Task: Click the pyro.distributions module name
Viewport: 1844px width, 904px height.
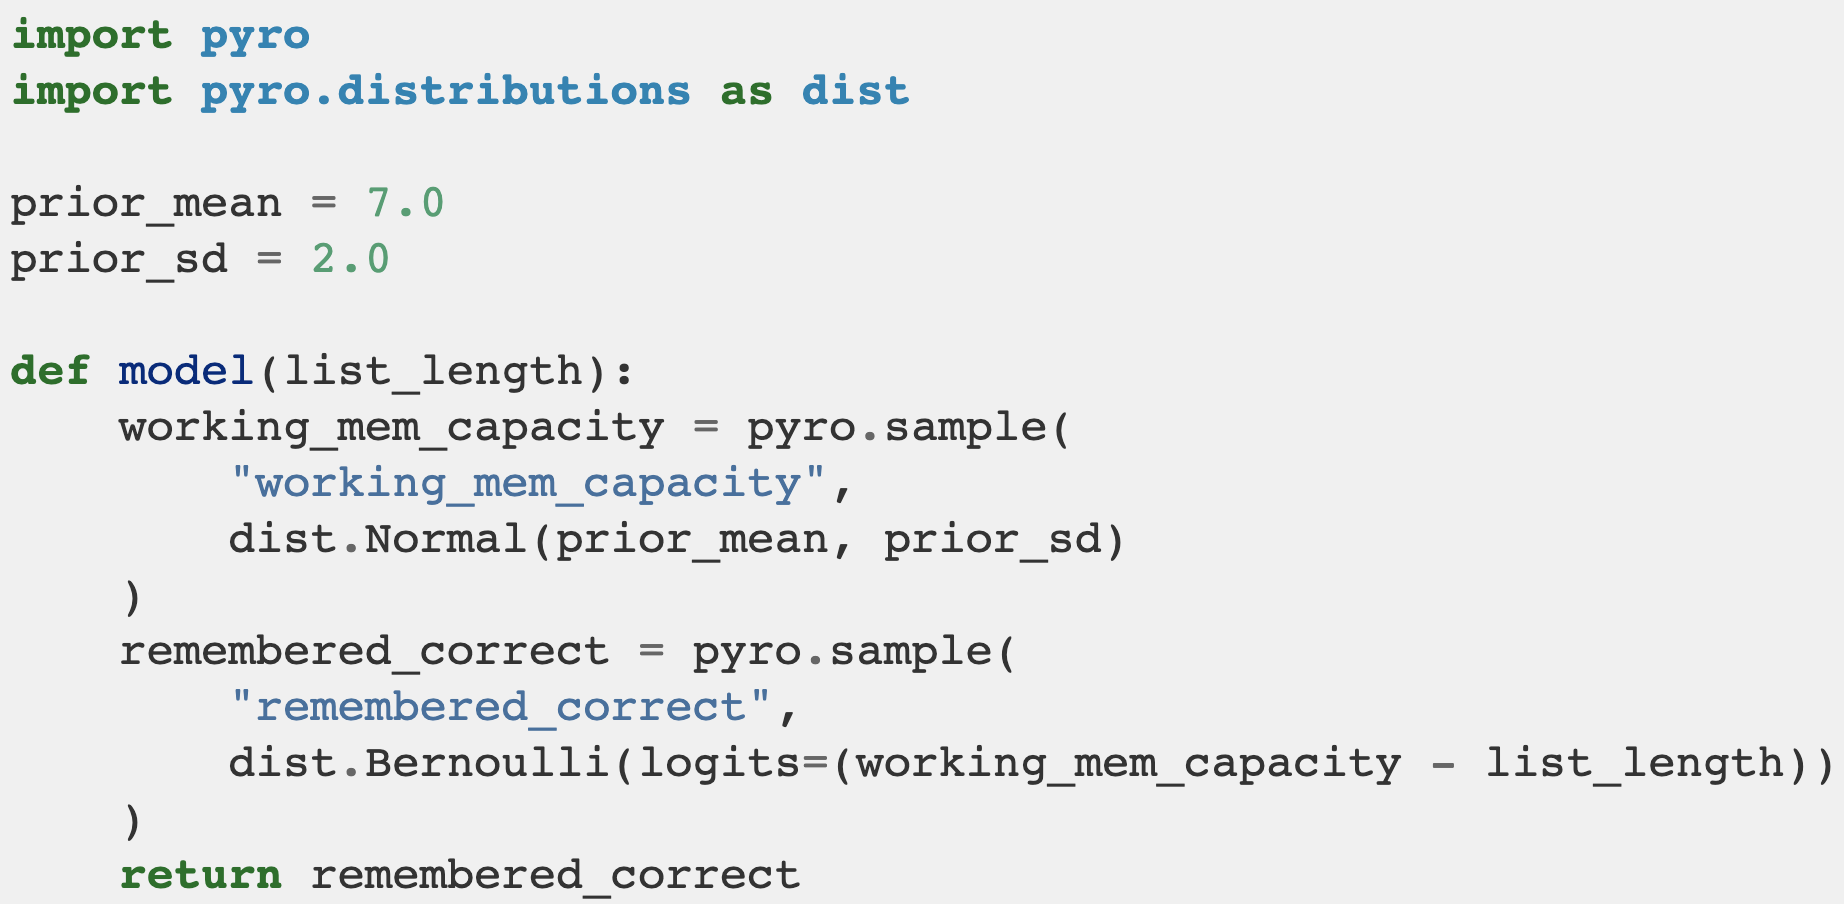Action: click(x=445, y=92)
